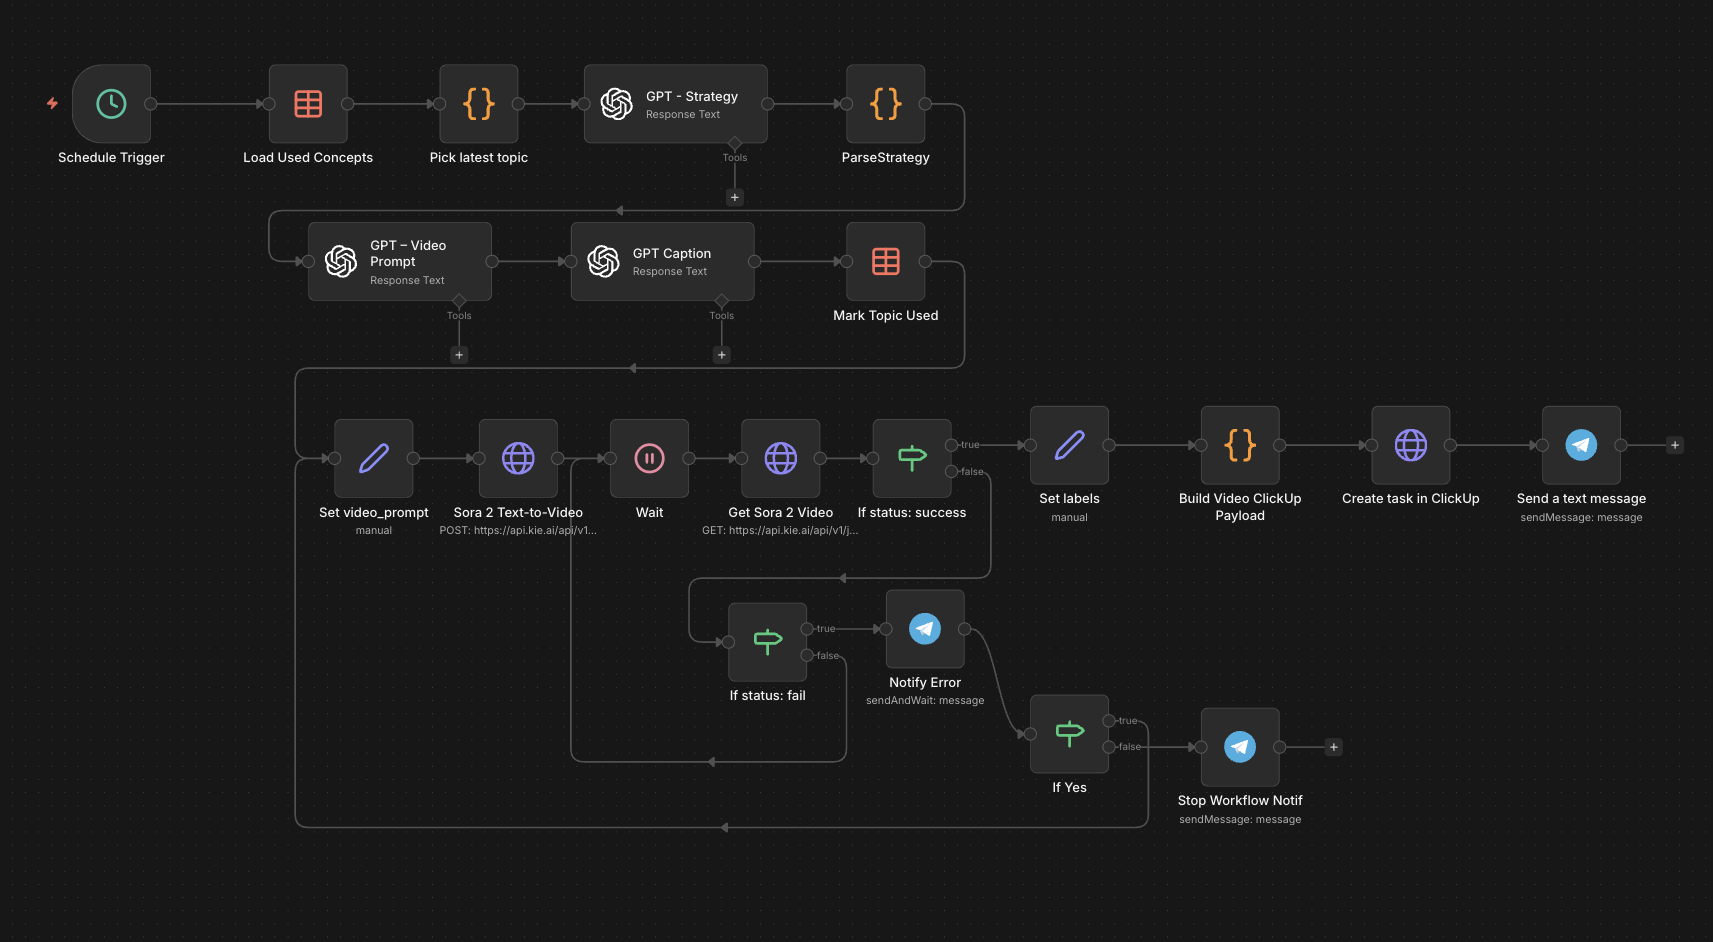The height and width of the screenshot is (942, 1713).
Task: Select the GPT Caption node
Action: [x=663, y=261]
